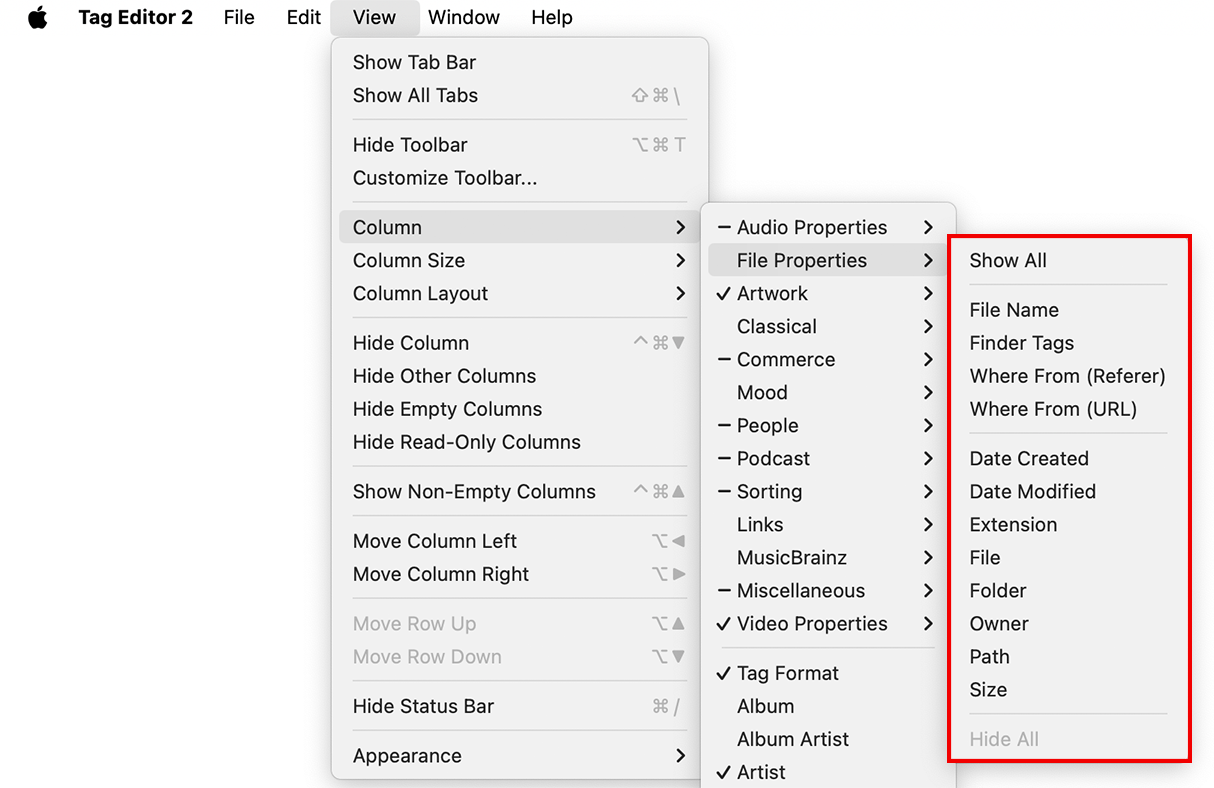The width and height of the screenshot is (1214, 788).
Task: Choose Customize Toolbar option
Action: click(445, 178)
